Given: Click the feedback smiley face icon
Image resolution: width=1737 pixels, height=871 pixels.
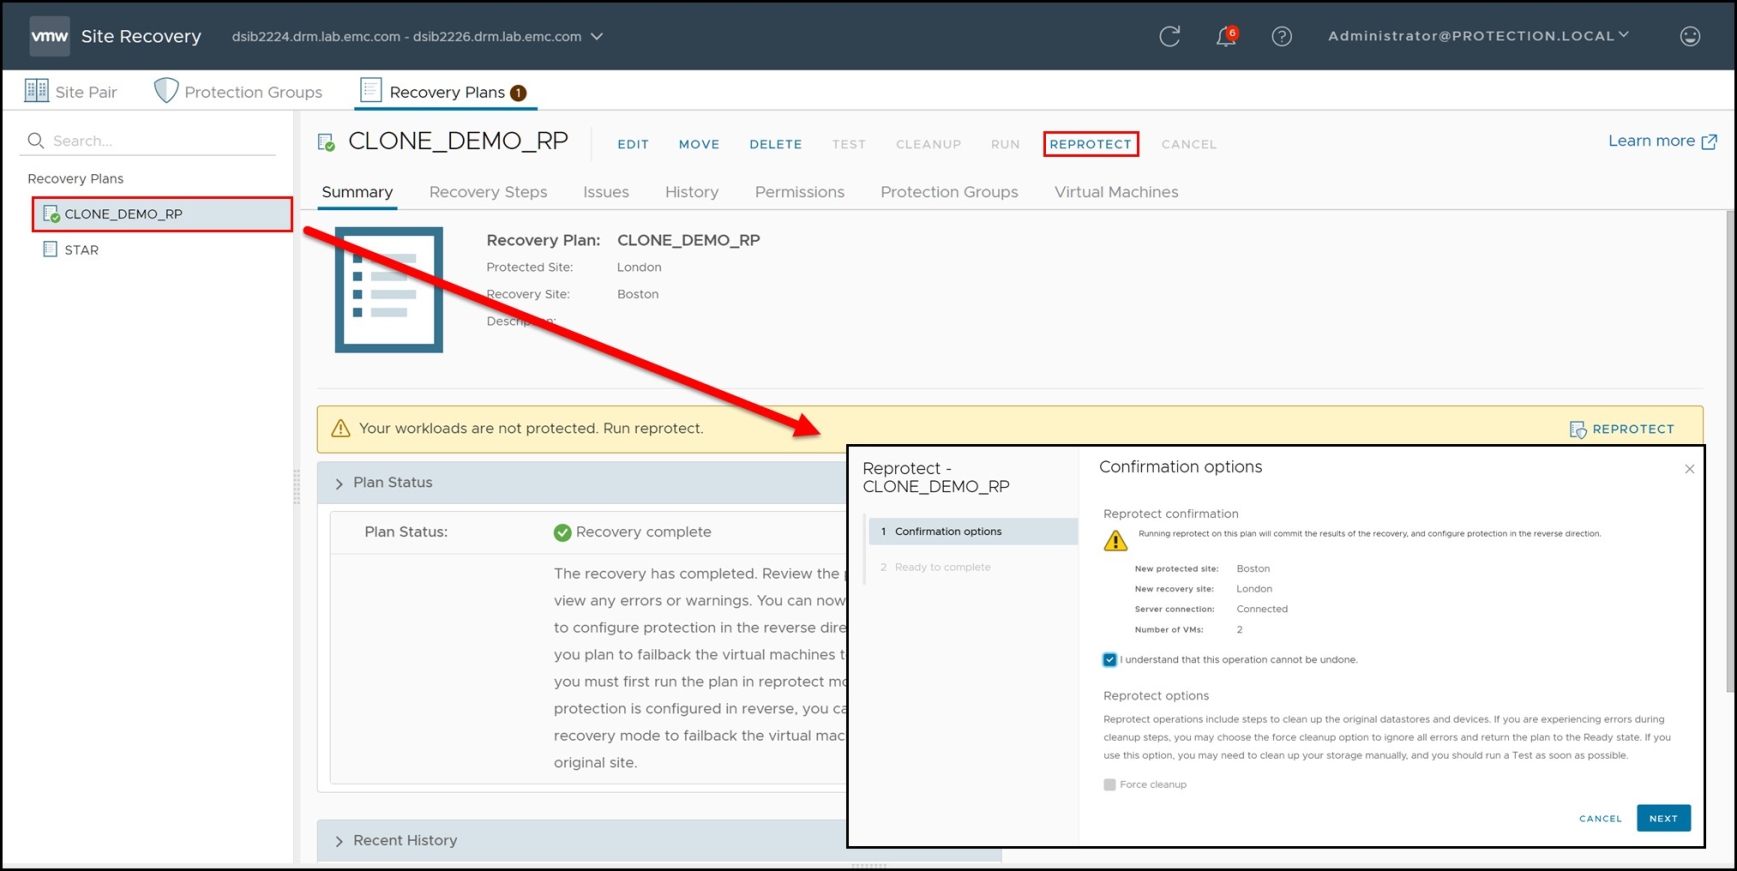Looking at the screenshot, I should coord(1690,36).
